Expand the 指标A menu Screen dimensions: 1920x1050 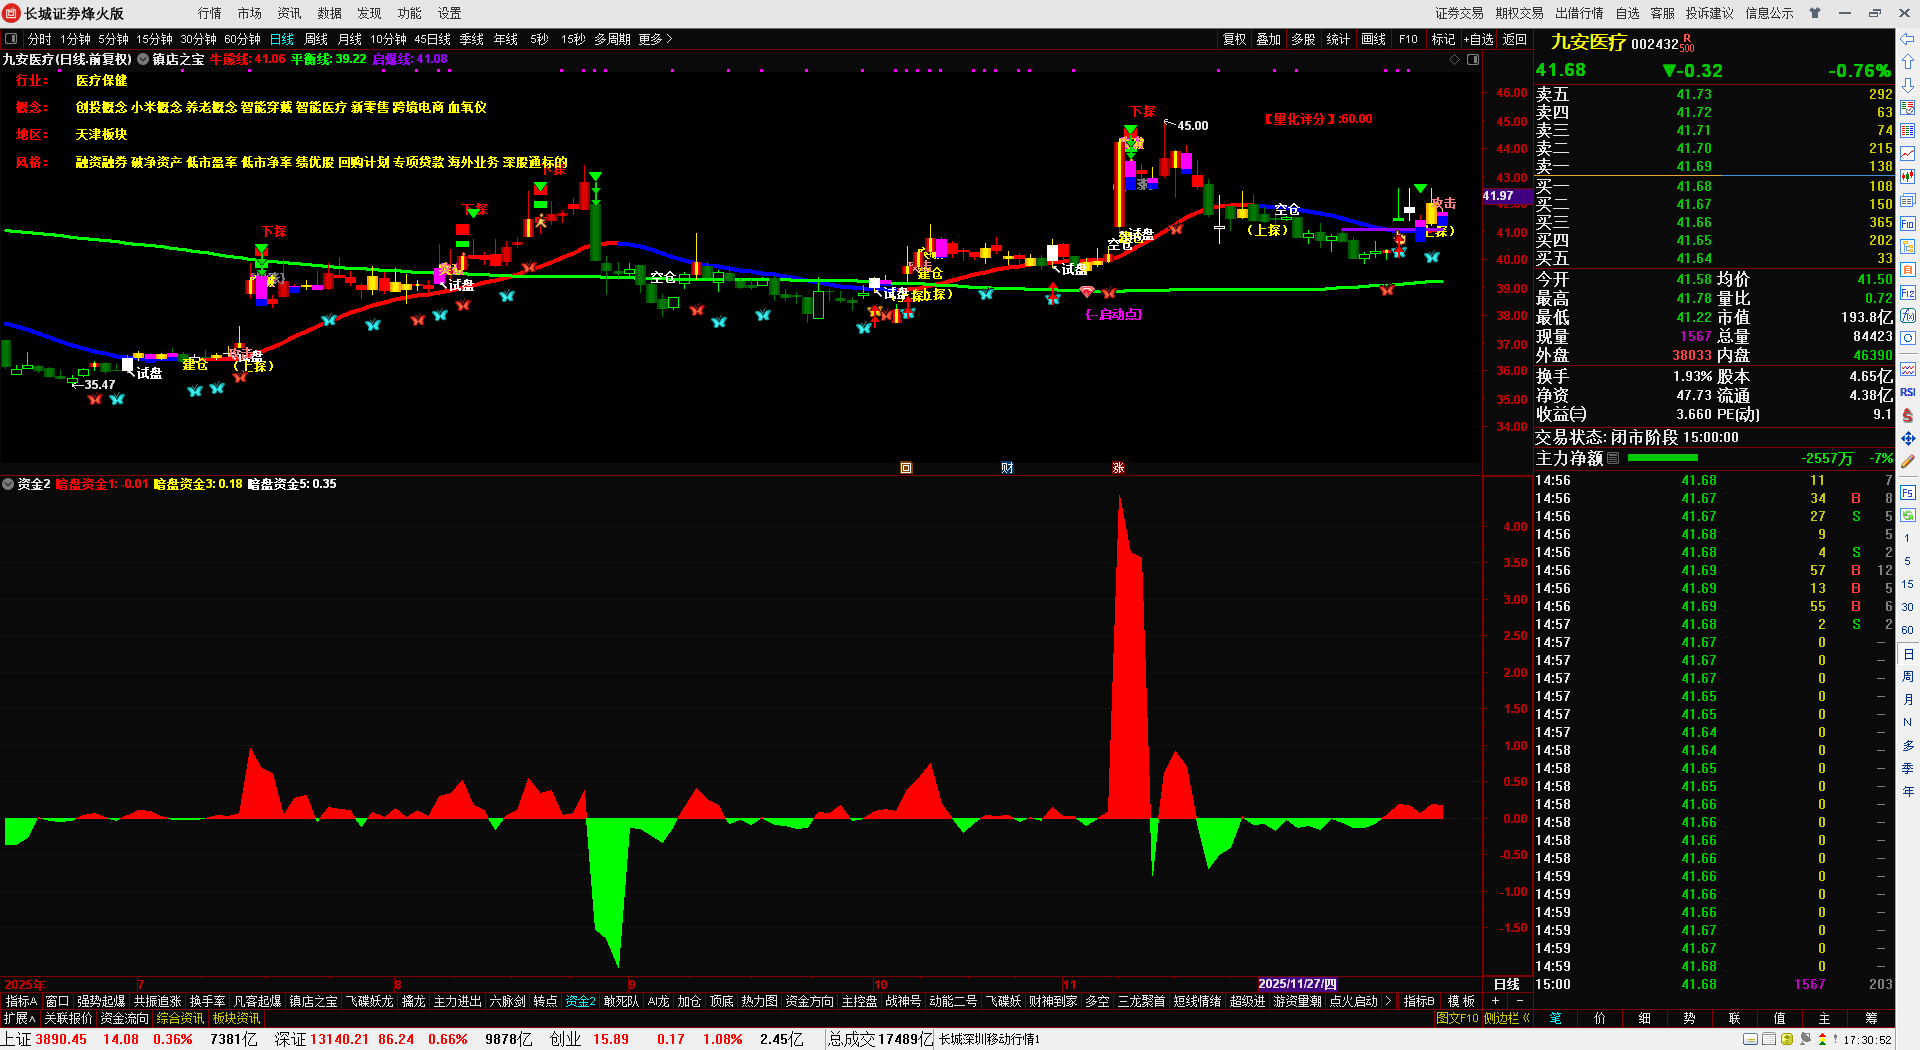coord(21,1001)
